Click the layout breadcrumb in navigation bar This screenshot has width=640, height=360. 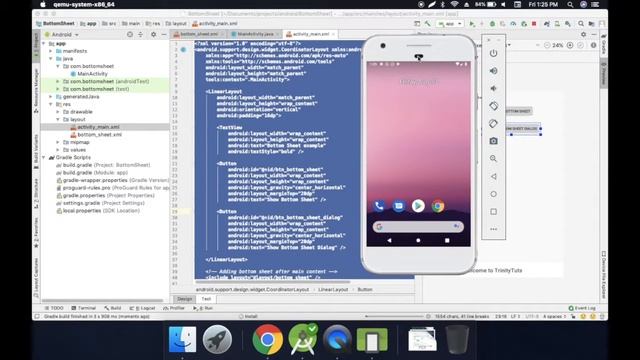(177, 24)
